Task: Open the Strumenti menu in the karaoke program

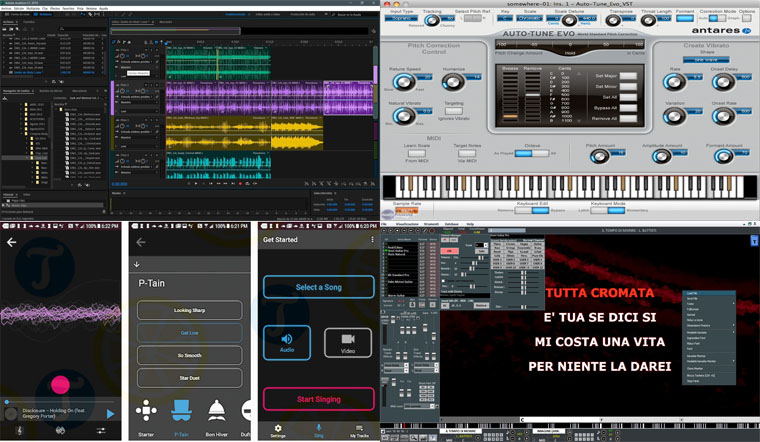Action: click(431, 224)
